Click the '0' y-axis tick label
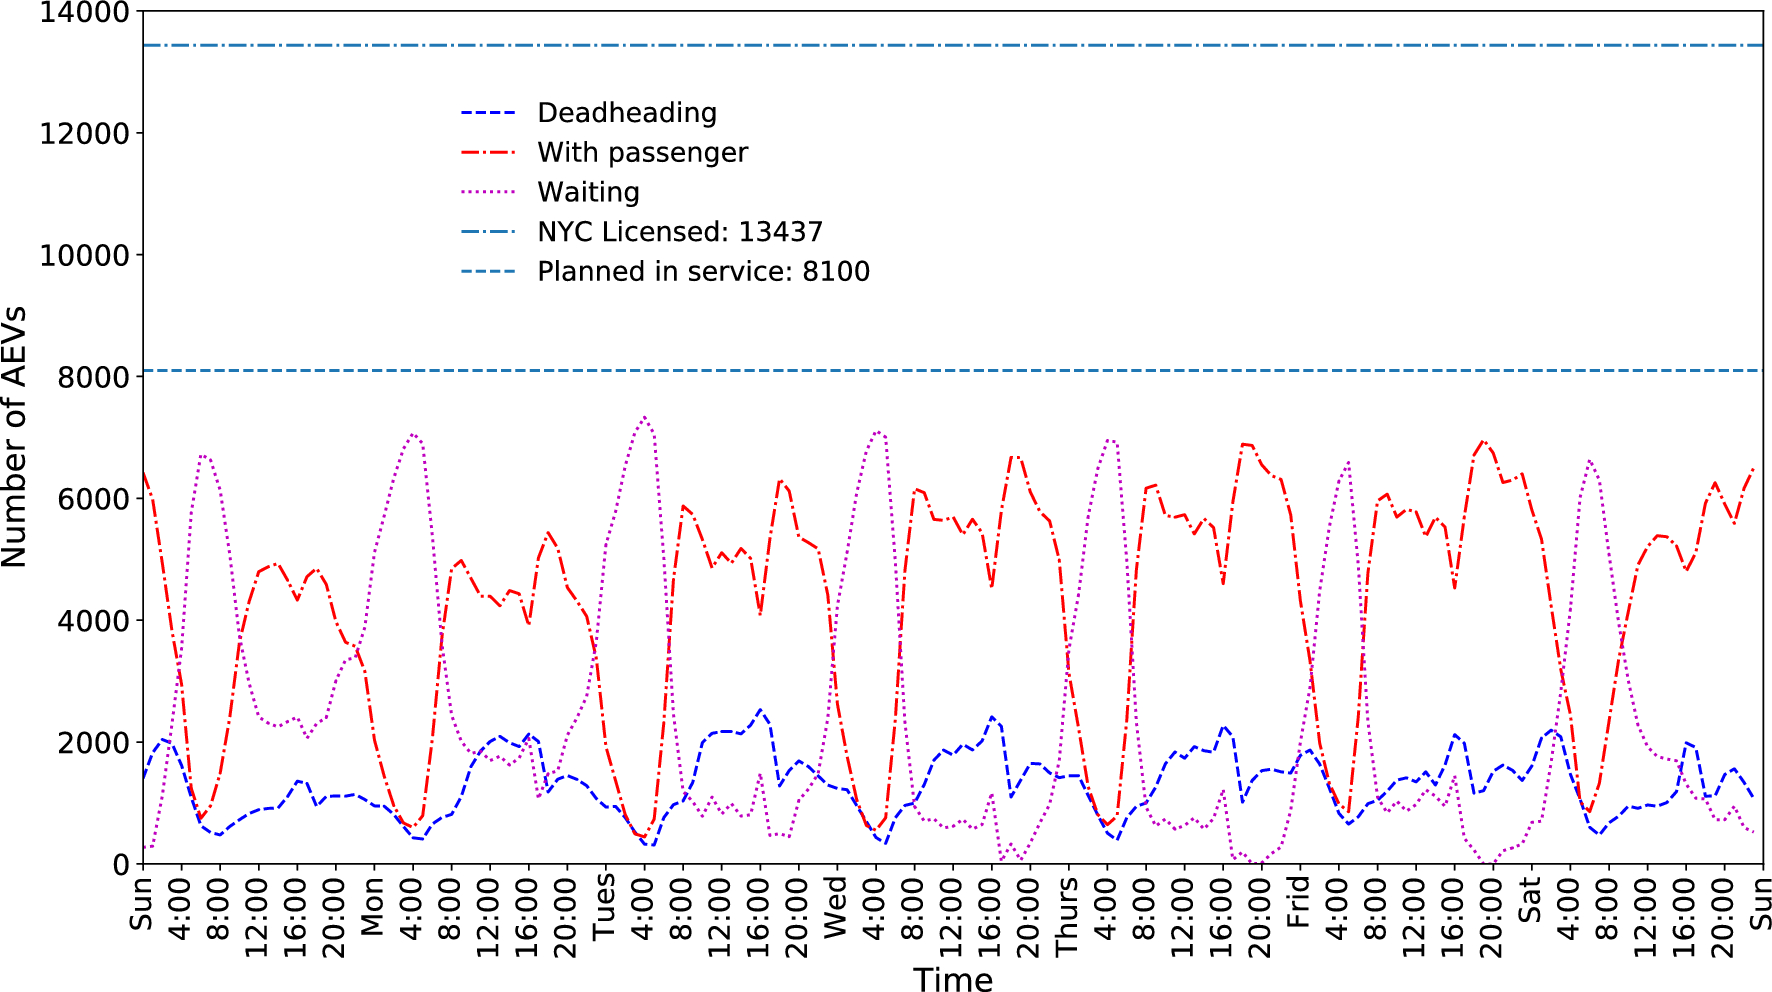The height and width of the screenshot is (992, 1772). point(121,865)
